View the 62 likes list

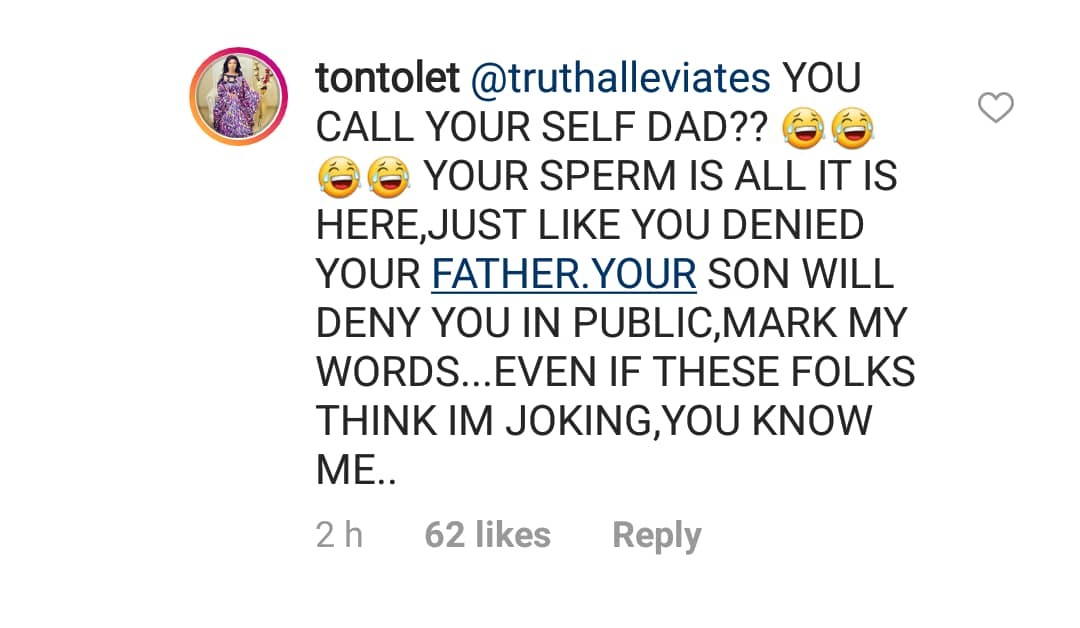[x=487, y=535]
